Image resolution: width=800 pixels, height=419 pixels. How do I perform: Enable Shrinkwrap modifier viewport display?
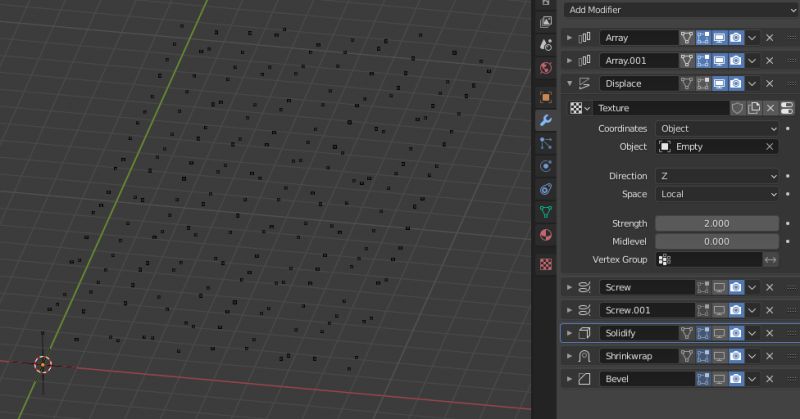719,356
